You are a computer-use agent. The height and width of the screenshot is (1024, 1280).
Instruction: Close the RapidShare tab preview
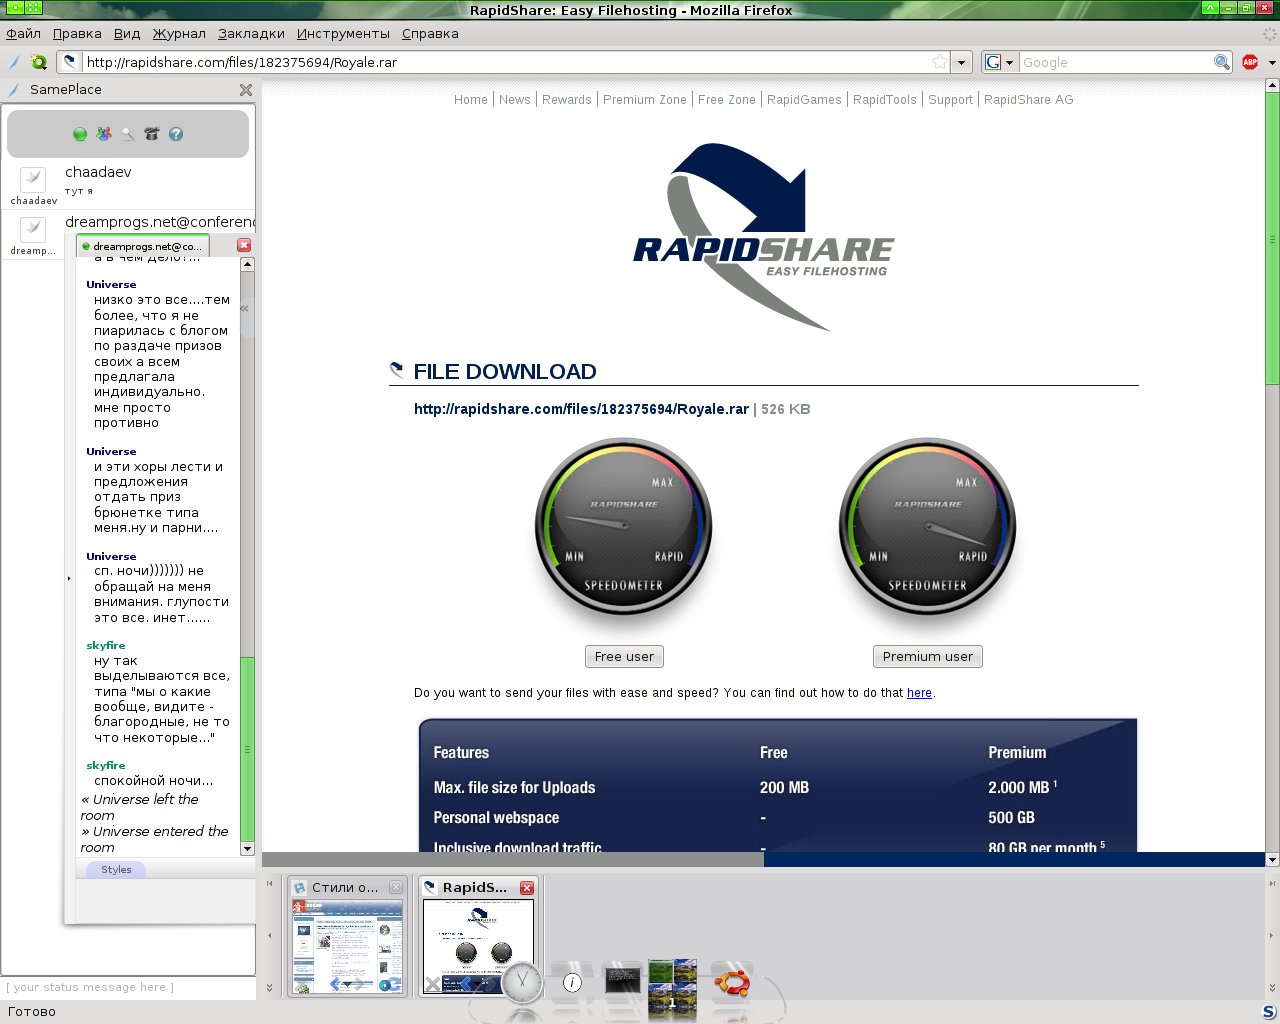tap(527, 888)
